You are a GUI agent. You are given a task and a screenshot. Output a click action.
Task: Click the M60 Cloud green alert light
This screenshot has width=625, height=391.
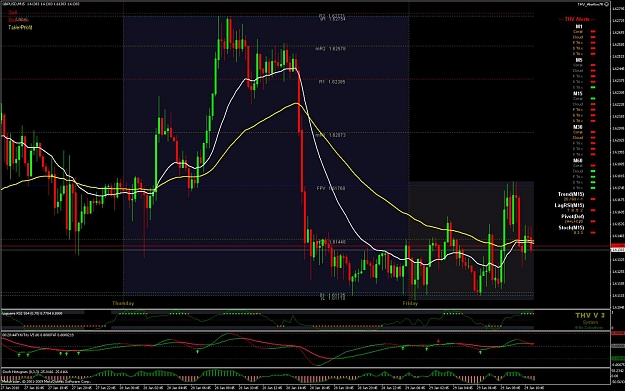click(x=593, y=171)
